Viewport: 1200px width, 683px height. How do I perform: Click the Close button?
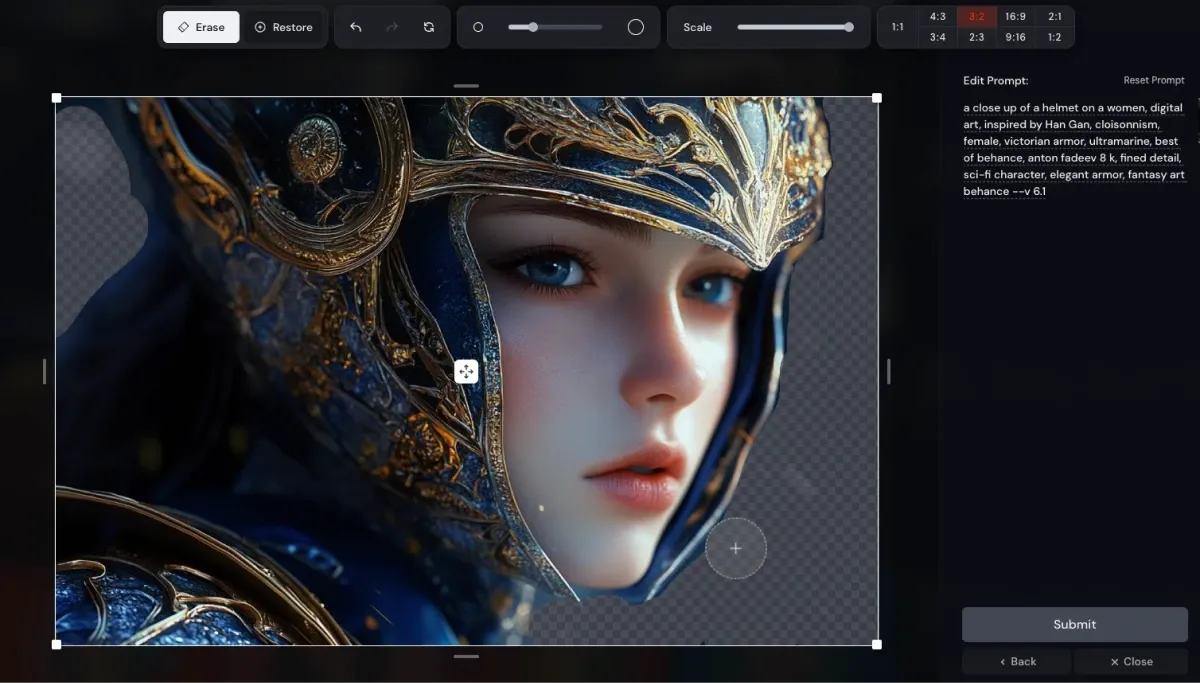click(1131, 661)
